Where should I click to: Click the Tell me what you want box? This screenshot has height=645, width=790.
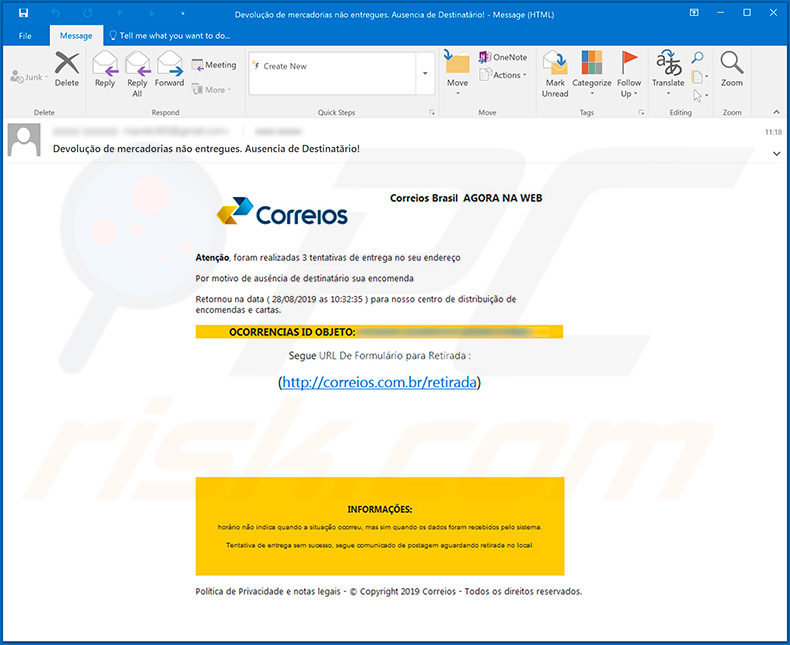click(170, 36)
